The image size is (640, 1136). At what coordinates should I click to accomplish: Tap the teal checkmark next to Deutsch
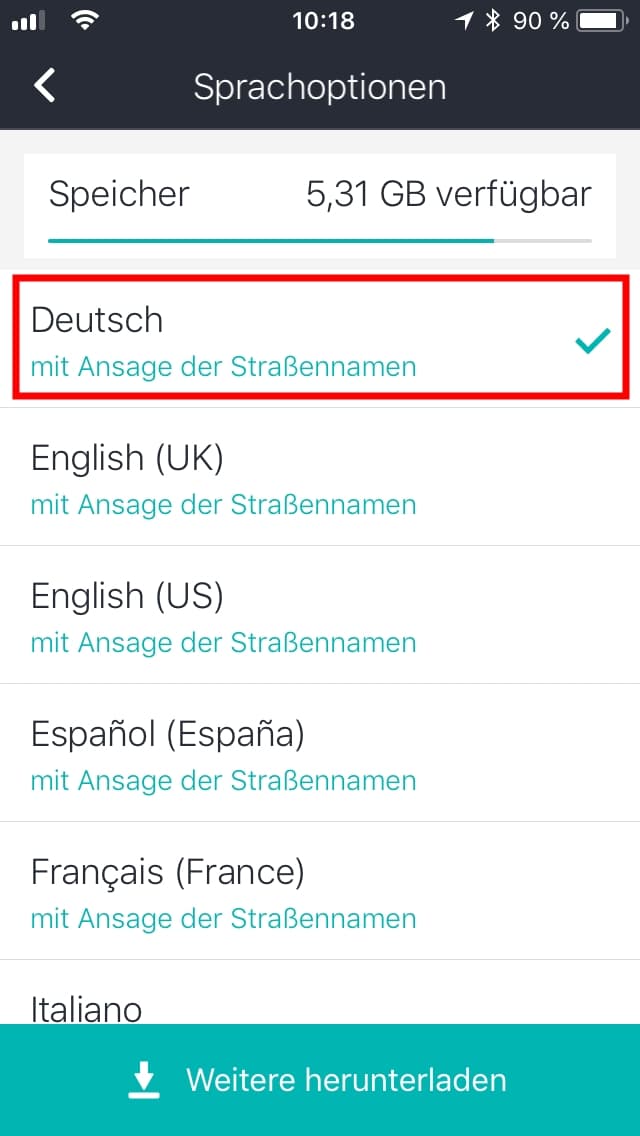pyautogui.click(x=593, y=341)
